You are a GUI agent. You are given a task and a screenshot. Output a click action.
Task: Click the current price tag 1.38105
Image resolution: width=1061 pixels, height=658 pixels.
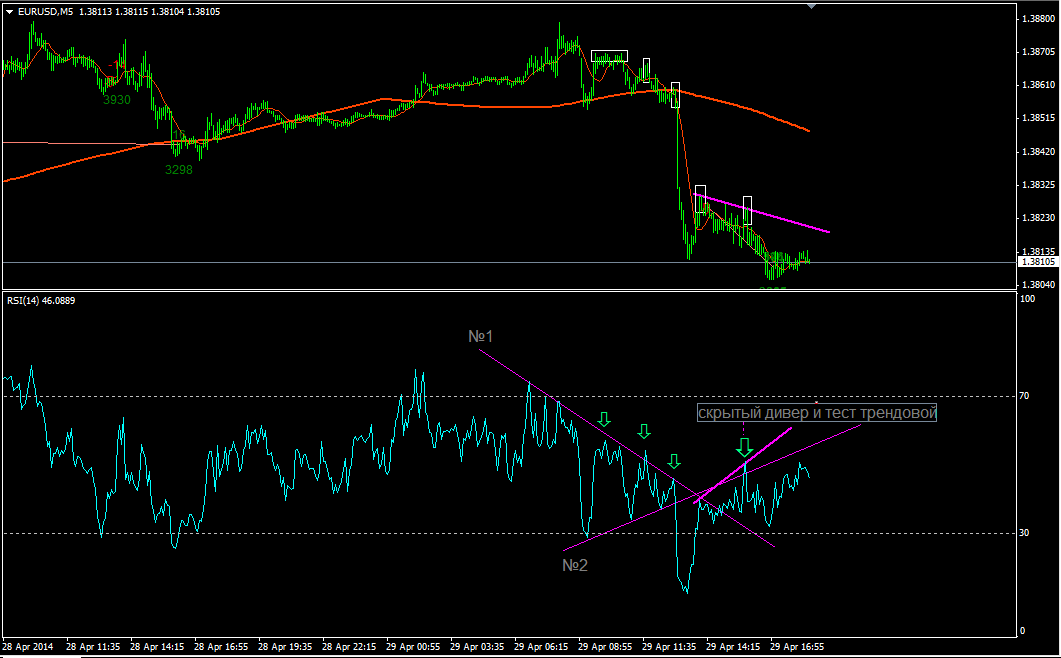(x=1039, y=262)
